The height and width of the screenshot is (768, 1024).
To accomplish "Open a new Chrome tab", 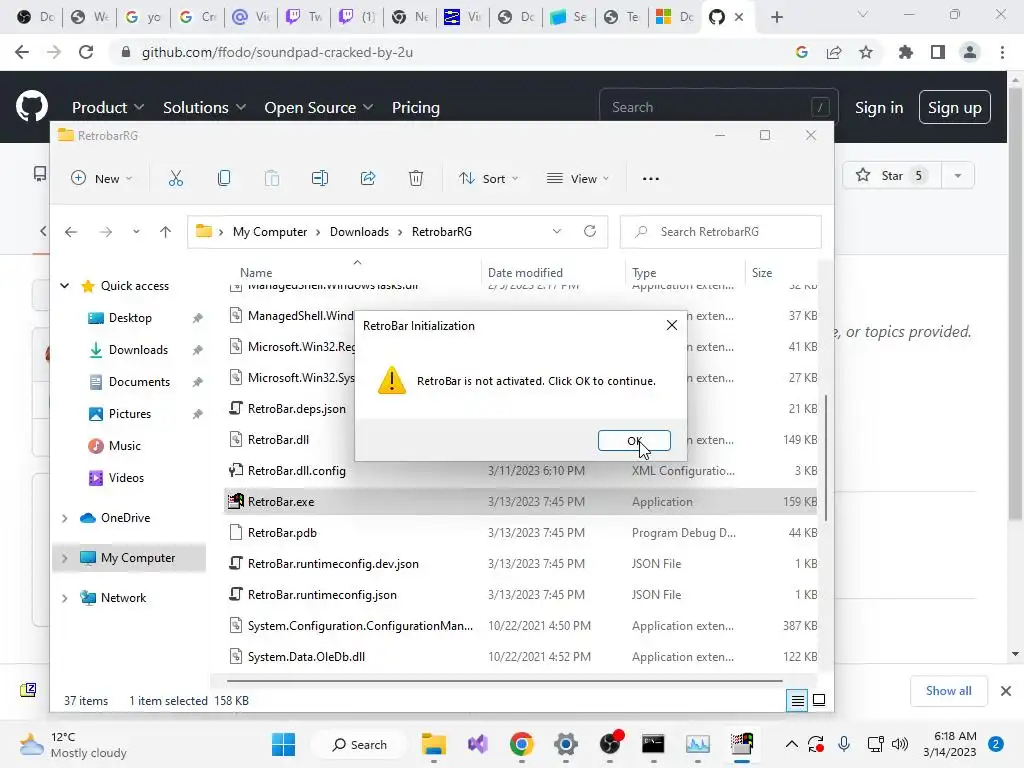I will coord(776,17).
